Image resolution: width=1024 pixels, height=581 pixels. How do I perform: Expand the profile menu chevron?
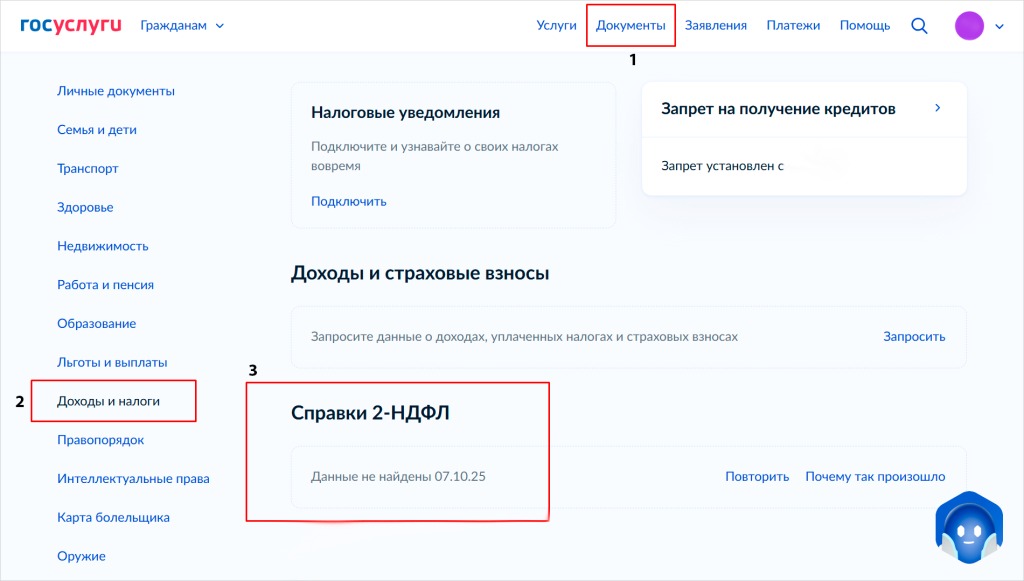[x=999, y=27]
